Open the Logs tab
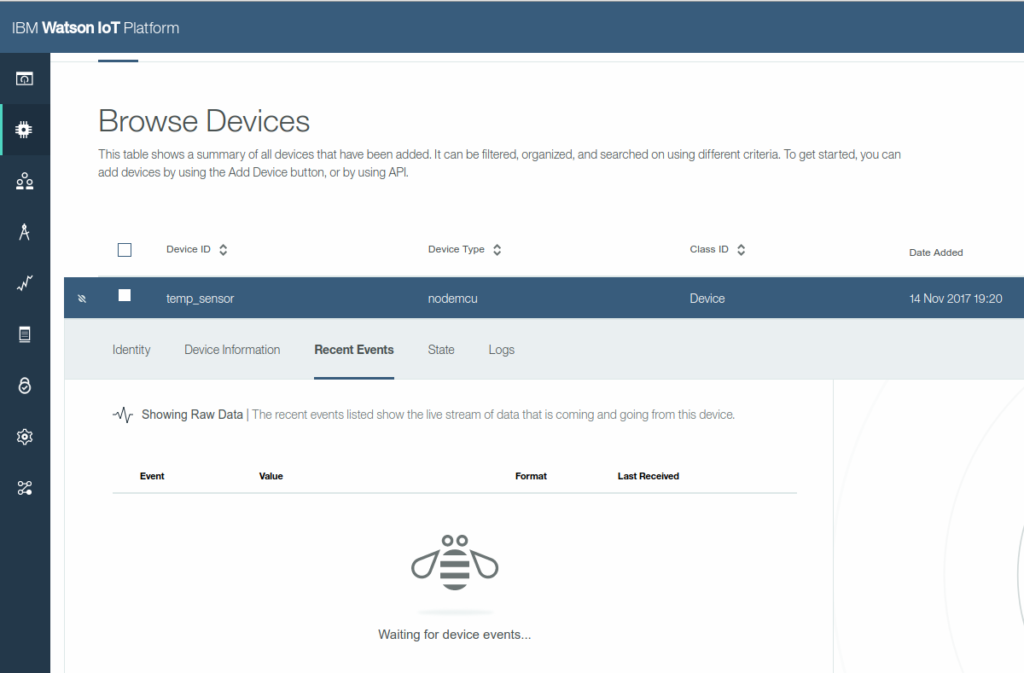The image size is (1024, 673). pyautogui.click(x=502, y=350)
